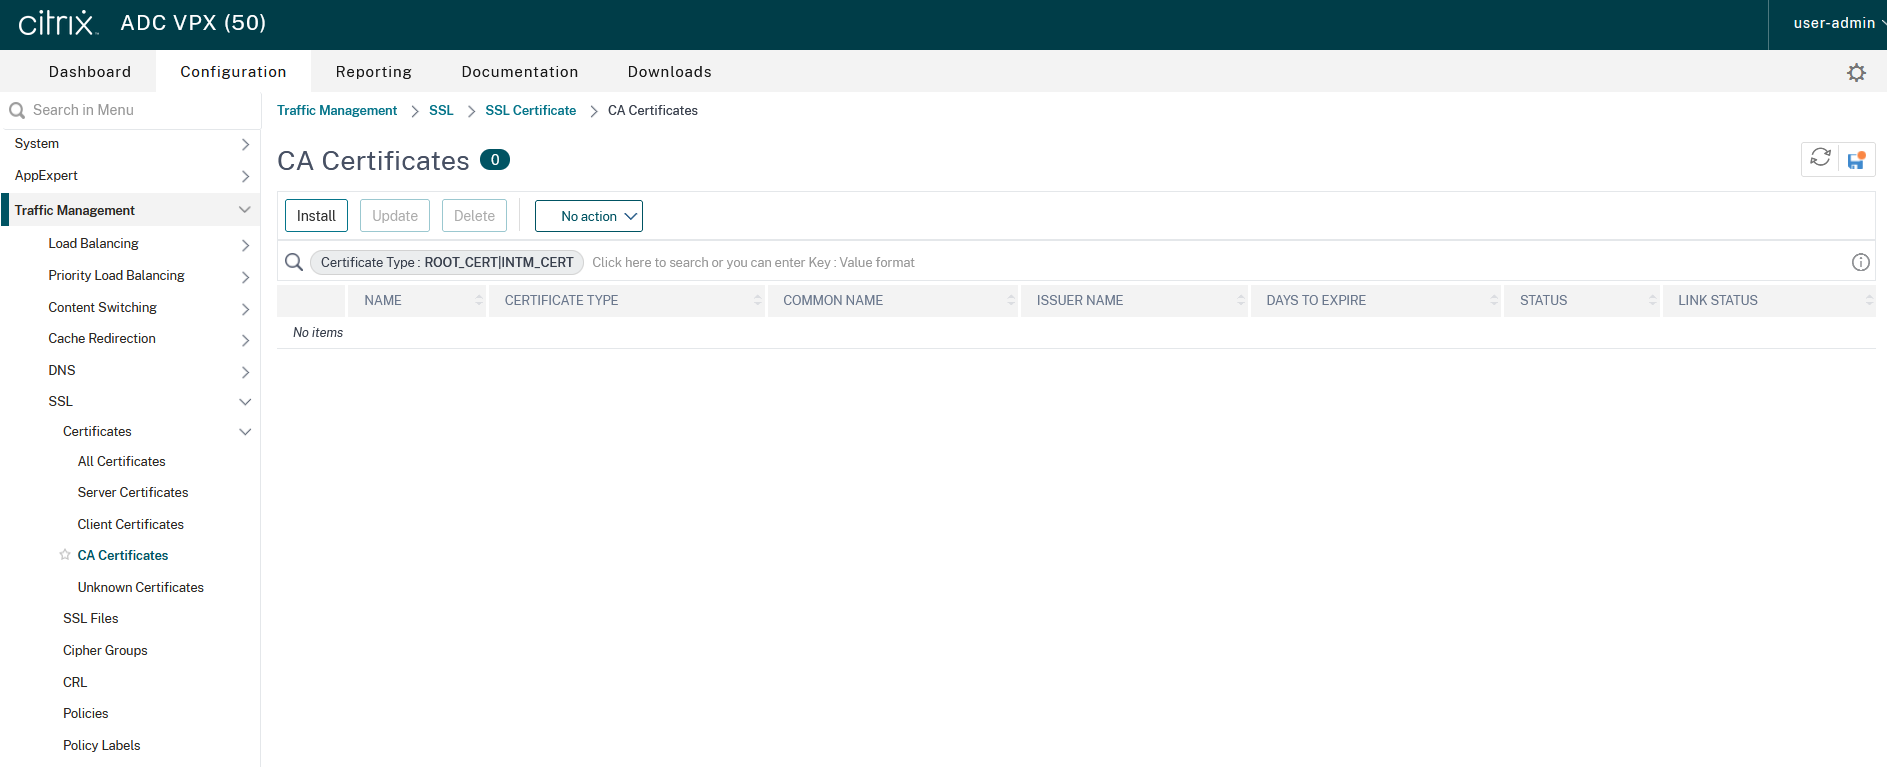Sort by DAYS TO EXPIRE column arrows

(1494, 300)
